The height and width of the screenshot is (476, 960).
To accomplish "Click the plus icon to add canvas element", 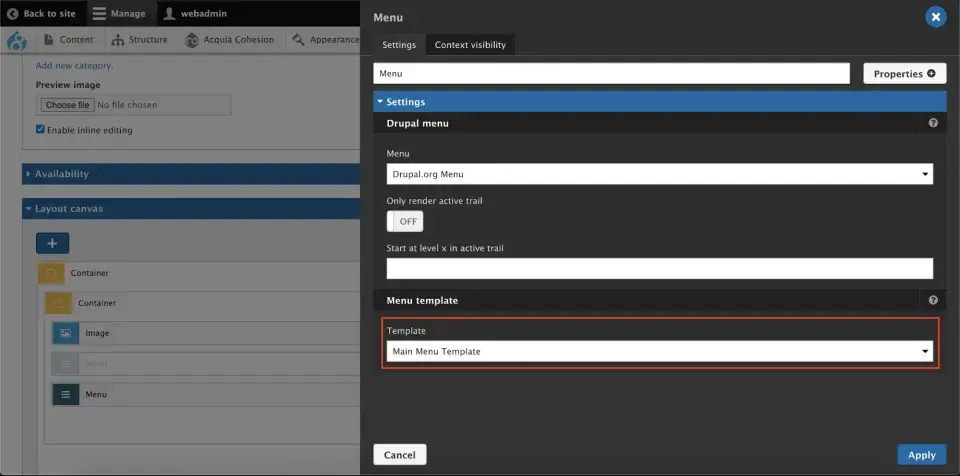I will point(53,243).
